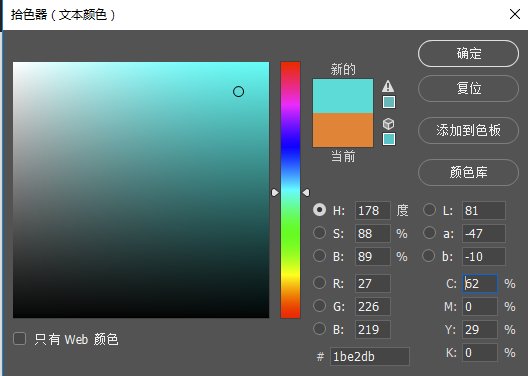
Task: Click the R field showing 27
Action: pyautogui.click(x=373, y=284)
